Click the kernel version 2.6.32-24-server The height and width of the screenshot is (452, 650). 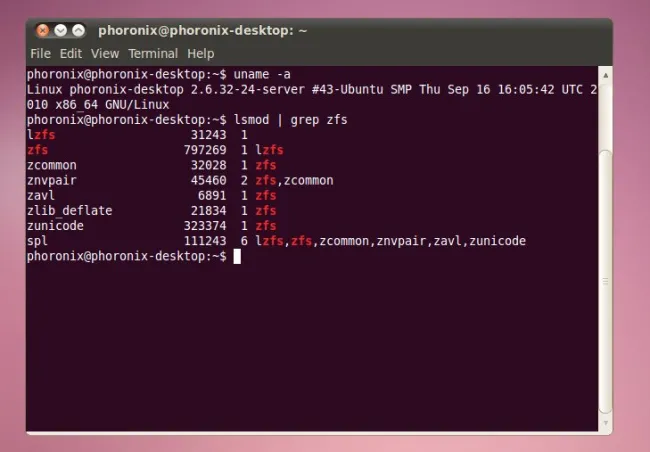tap(248, 90)
